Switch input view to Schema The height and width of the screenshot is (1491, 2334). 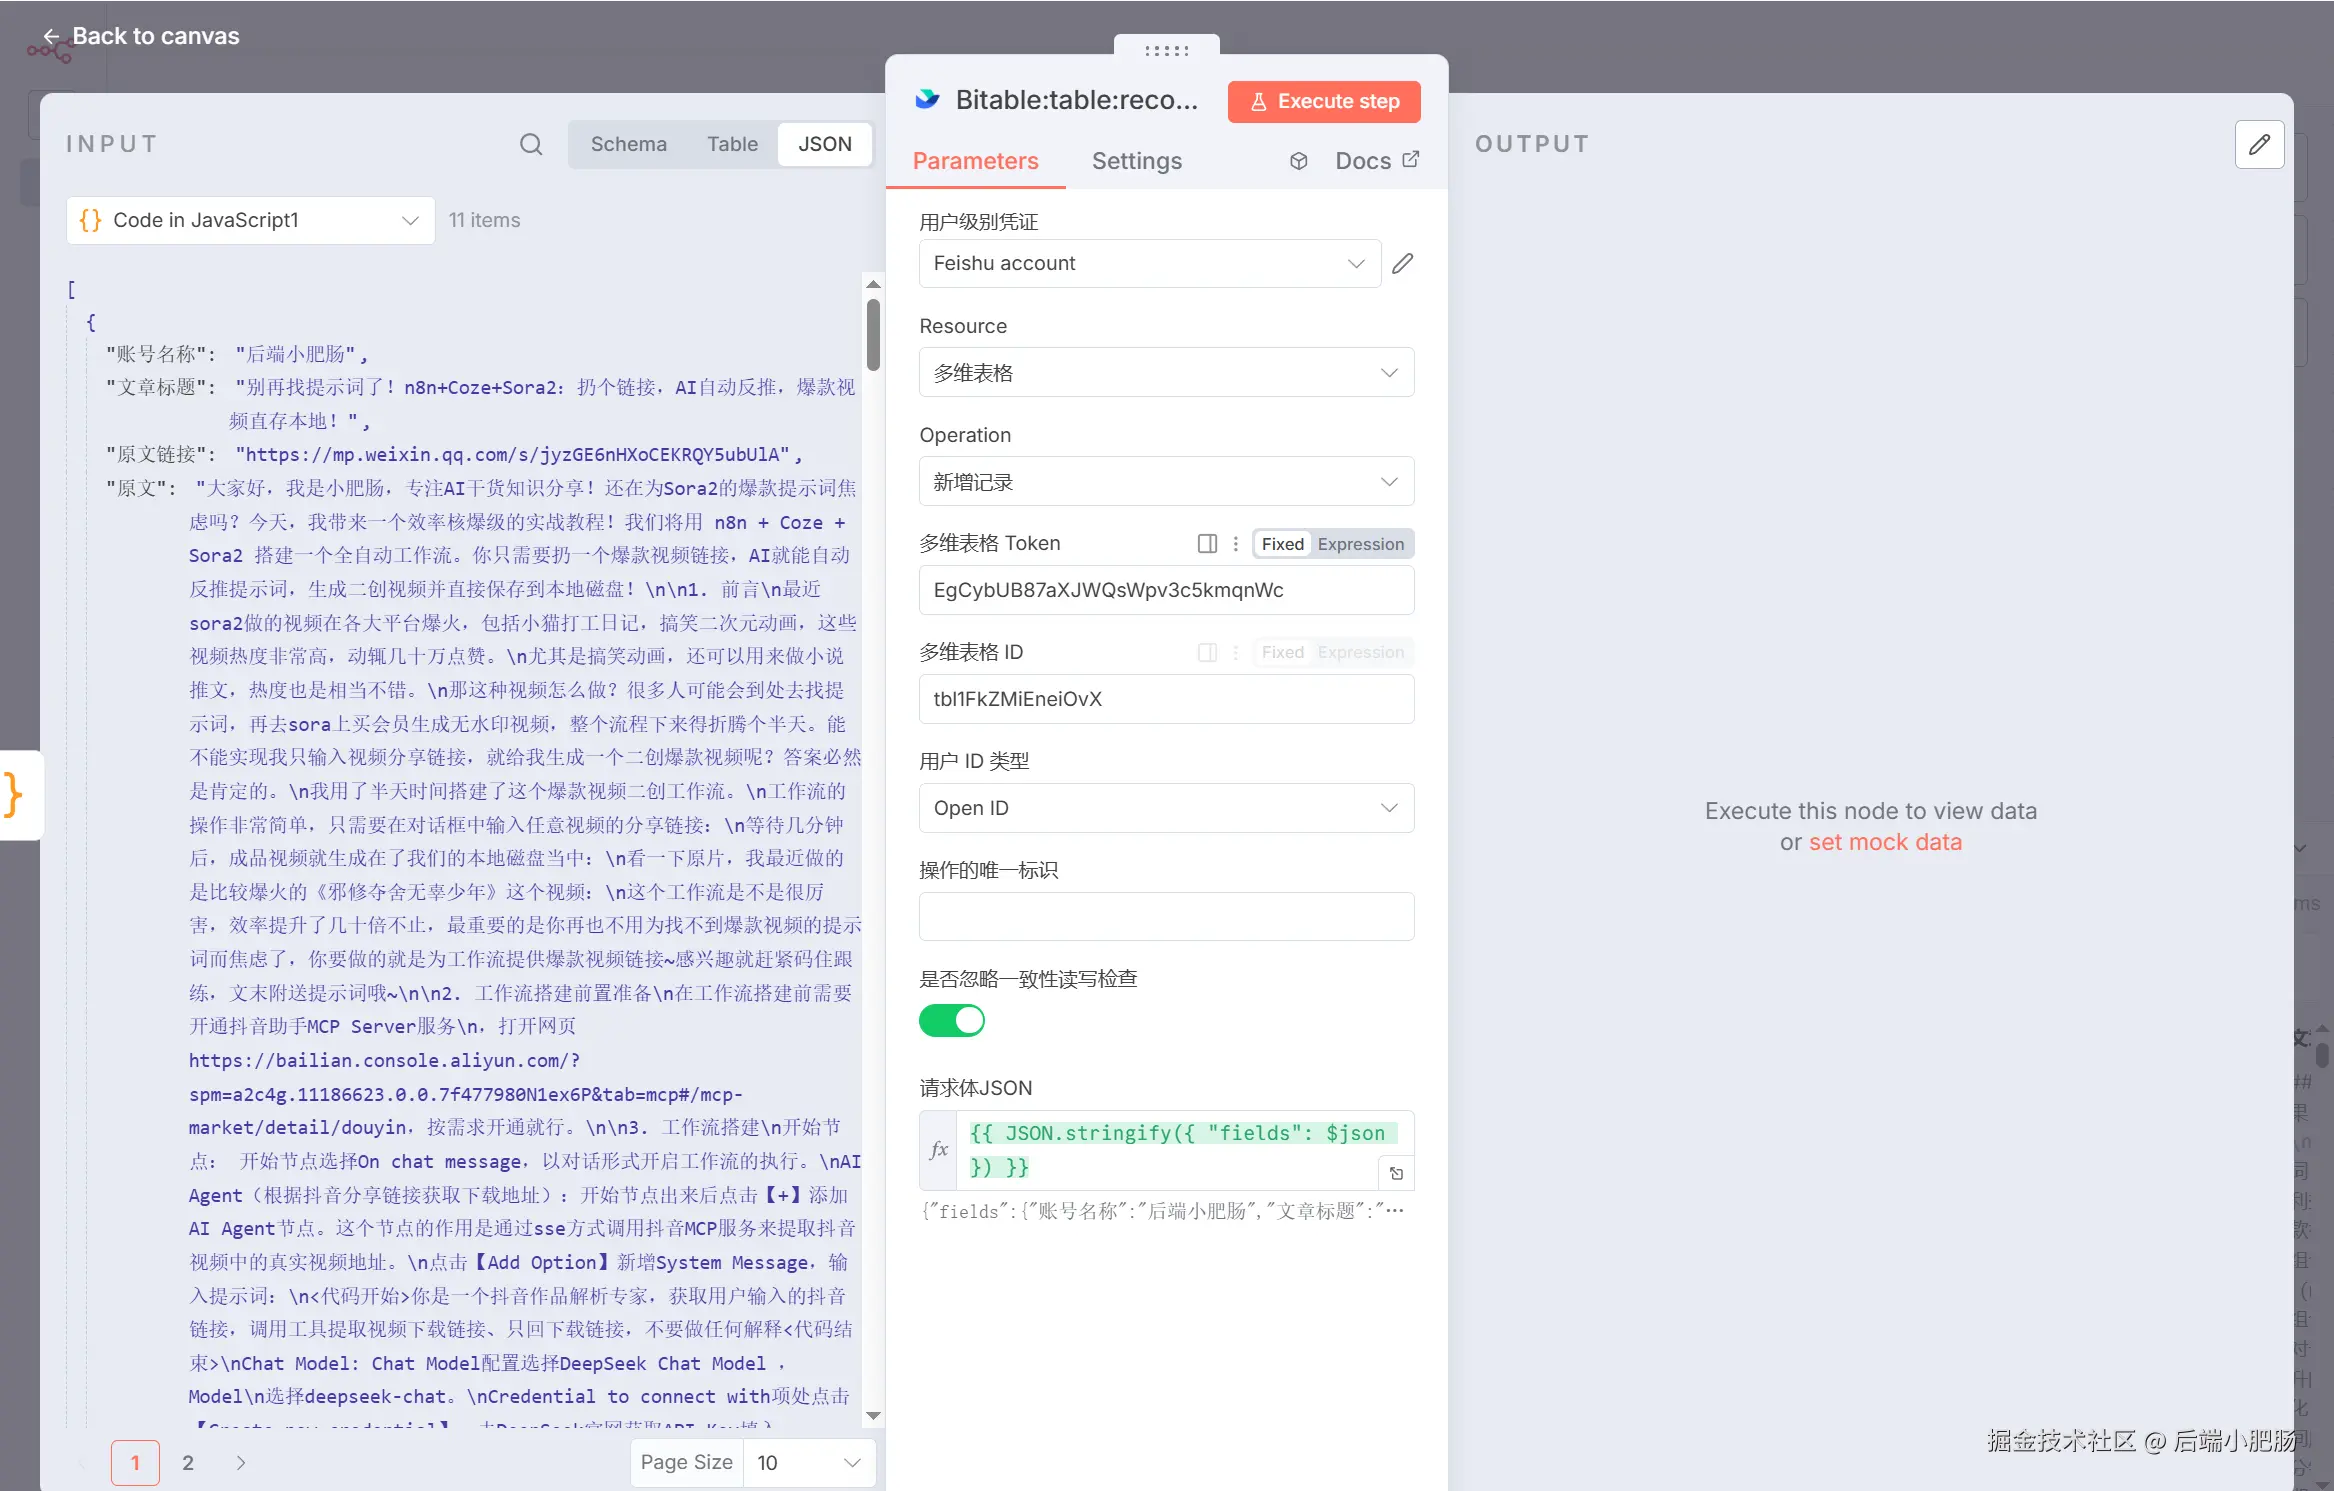click(x=628, y=144)
